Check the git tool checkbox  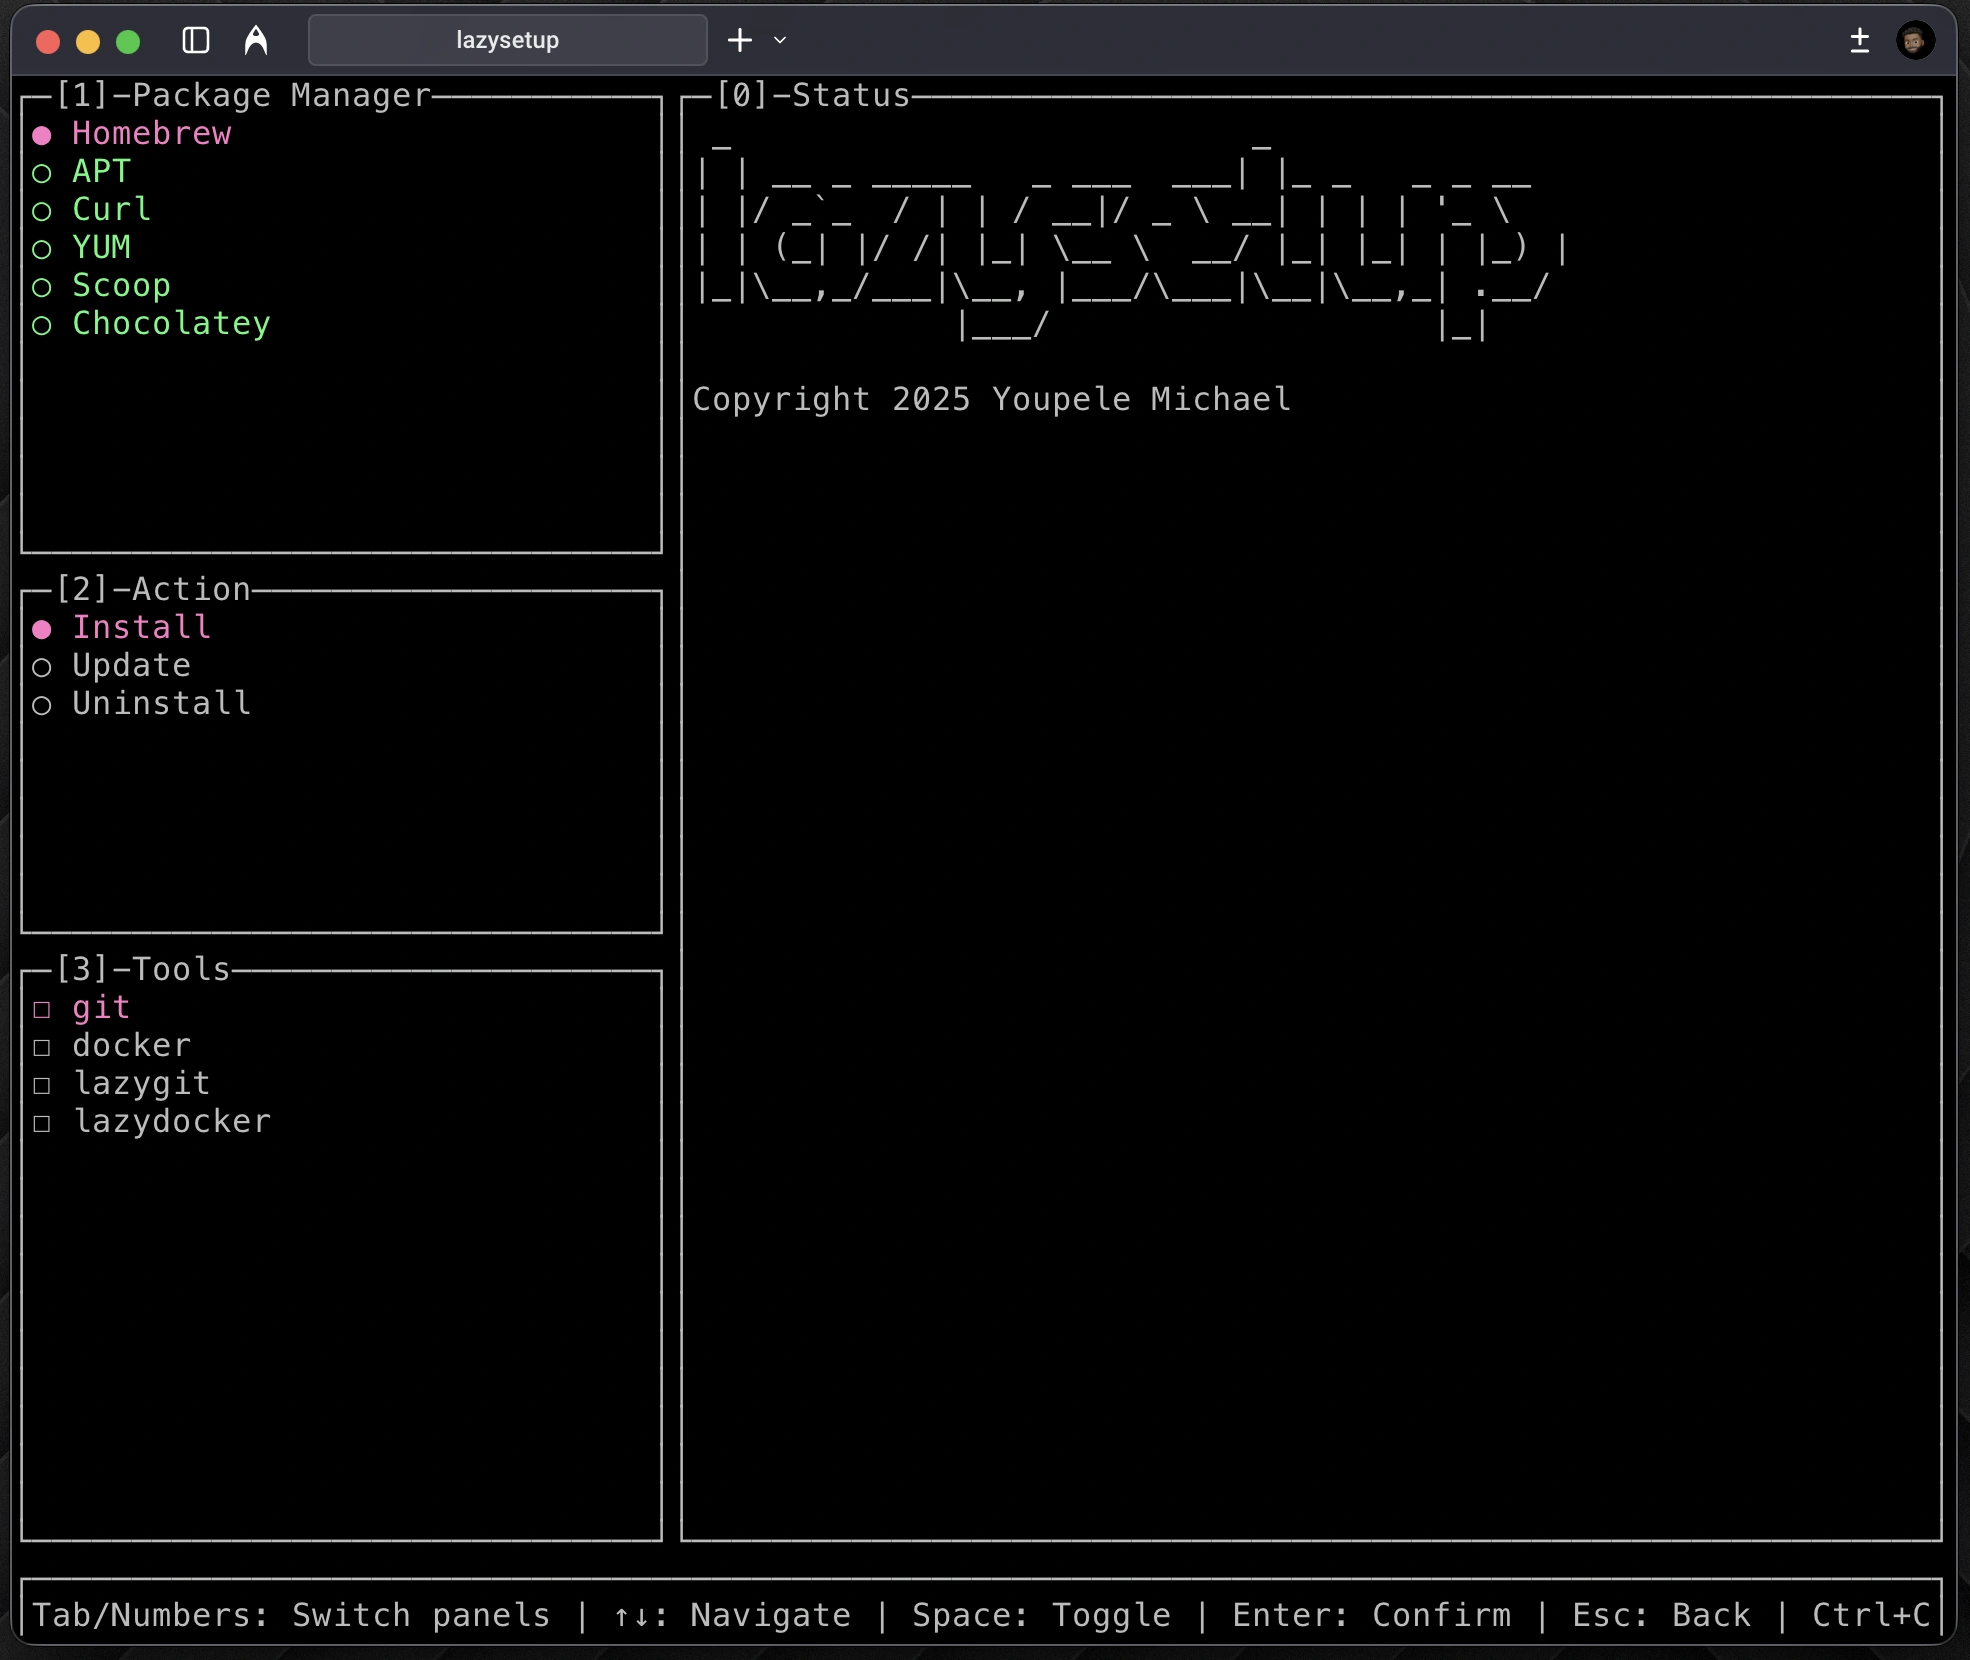point(42,1009)
